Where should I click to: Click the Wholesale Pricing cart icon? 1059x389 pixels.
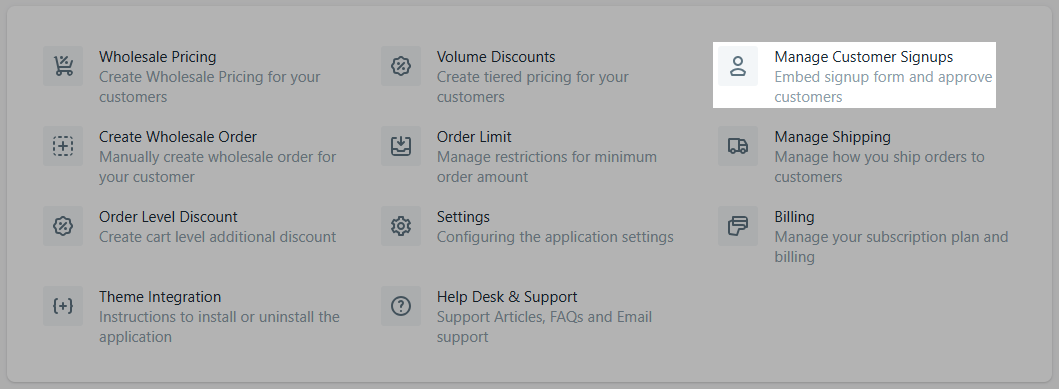click(63, 66)
